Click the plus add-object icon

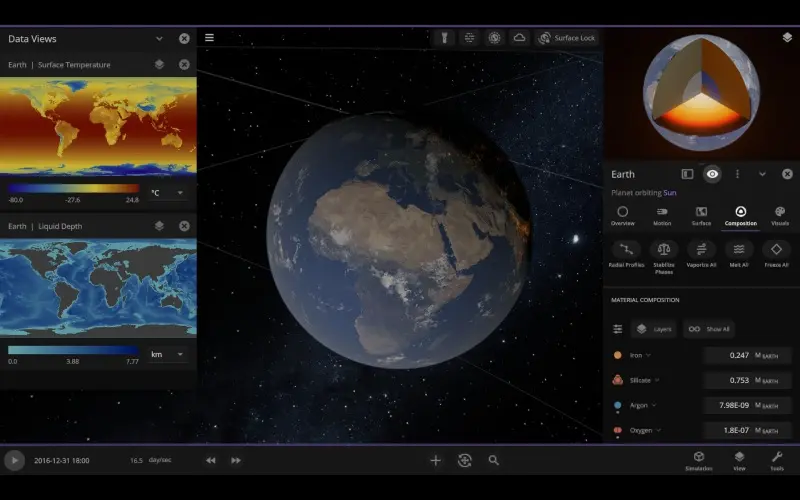tap(435, 460)
